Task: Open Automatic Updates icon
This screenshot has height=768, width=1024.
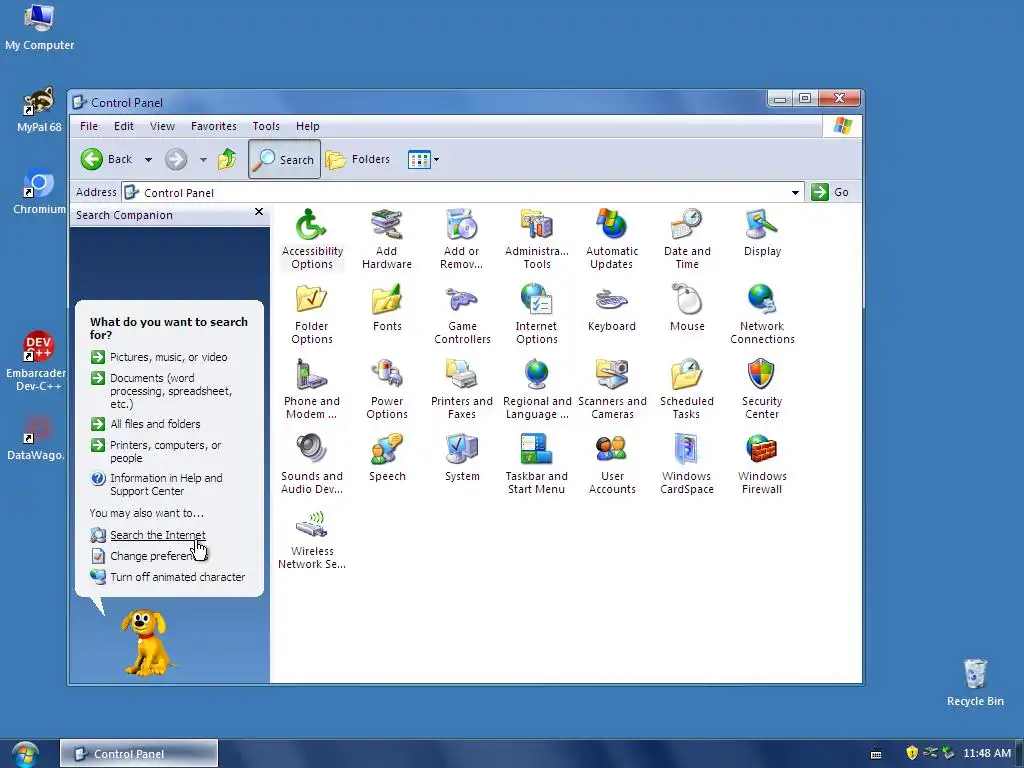Action: [x=611, y=238]
